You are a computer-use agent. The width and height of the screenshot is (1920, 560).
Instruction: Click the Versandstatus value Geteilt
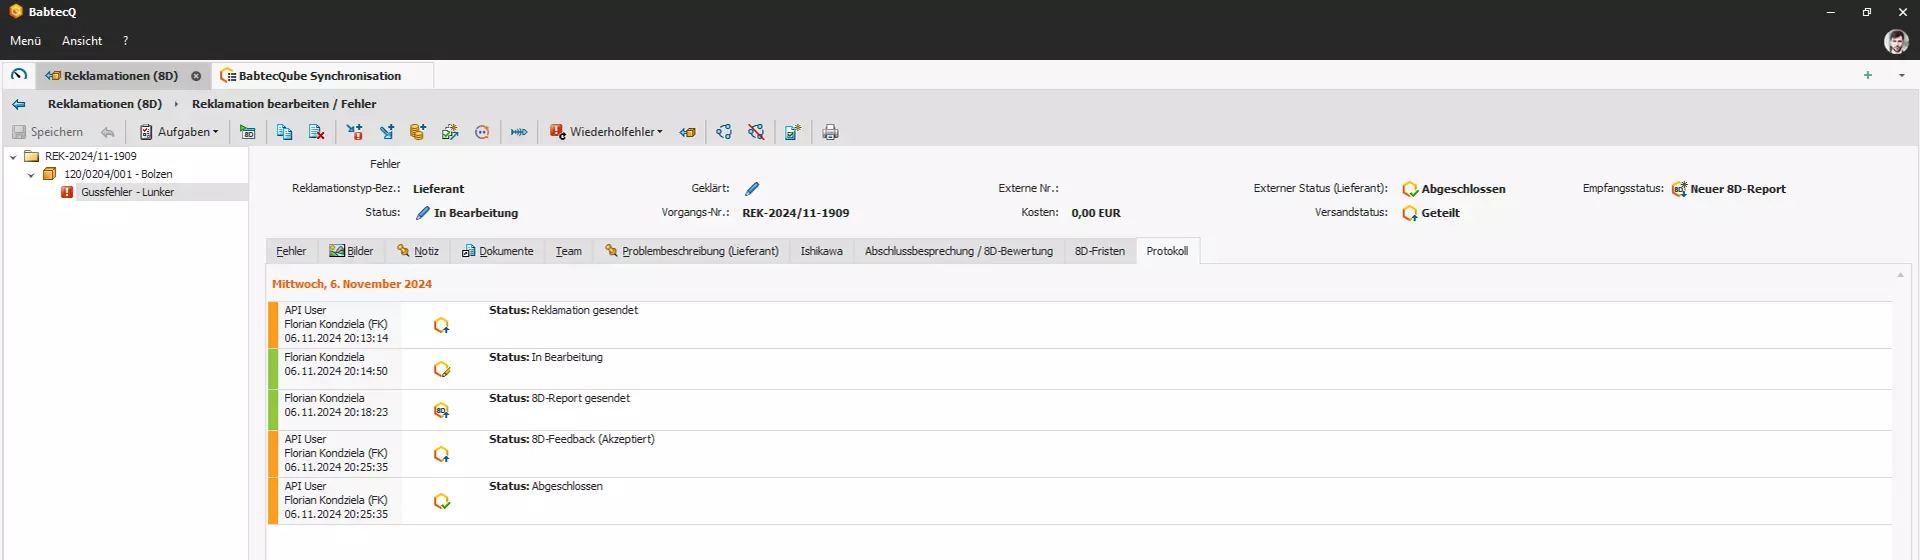pyautogui.click(x=1440, y=213)
